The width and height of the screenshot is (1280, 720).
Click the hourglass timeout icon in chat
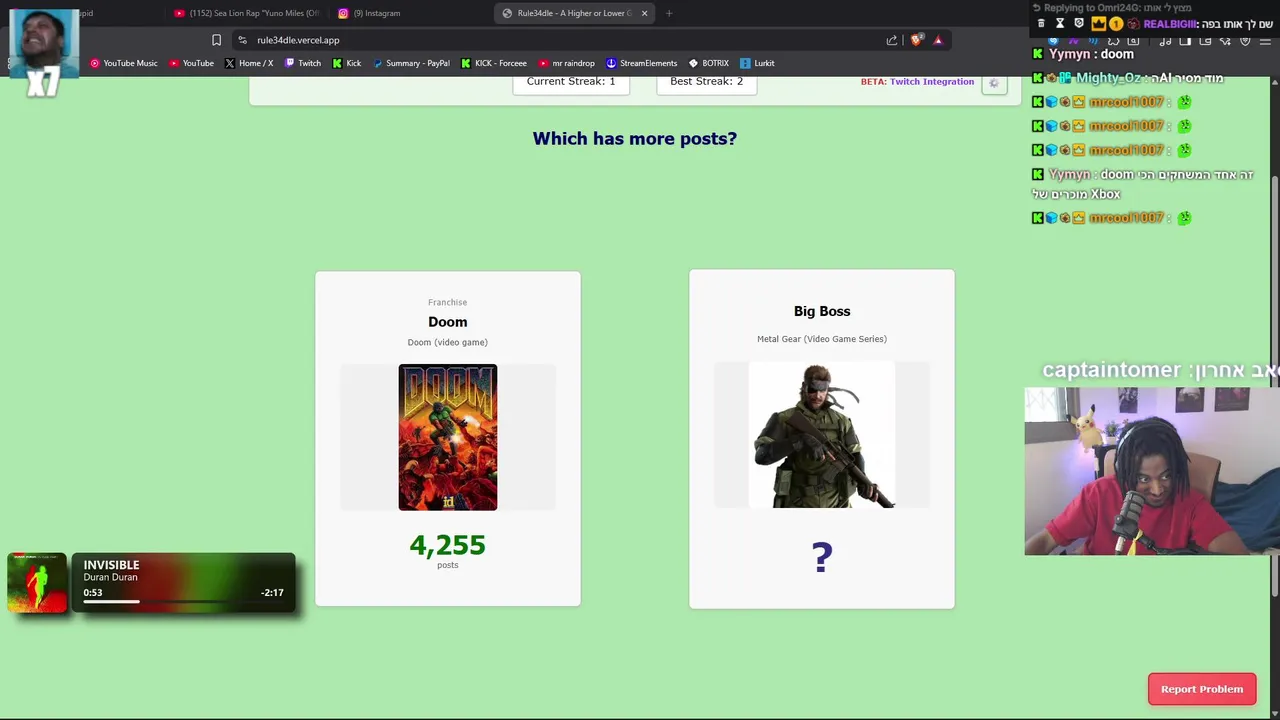1060,23
